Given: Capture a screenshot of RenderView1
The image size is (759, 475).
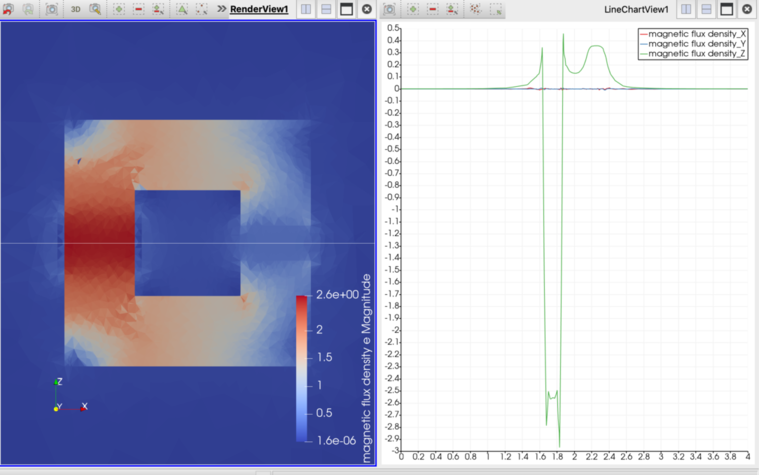Looking at the screenshot, I should click(51, 9).
